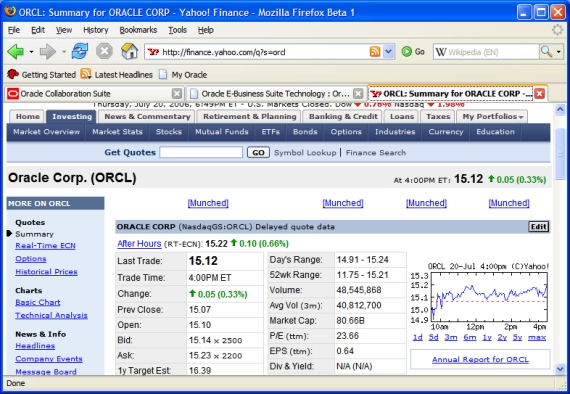
Task: Open the Historical Prices link
Action: tap(46, 272)
